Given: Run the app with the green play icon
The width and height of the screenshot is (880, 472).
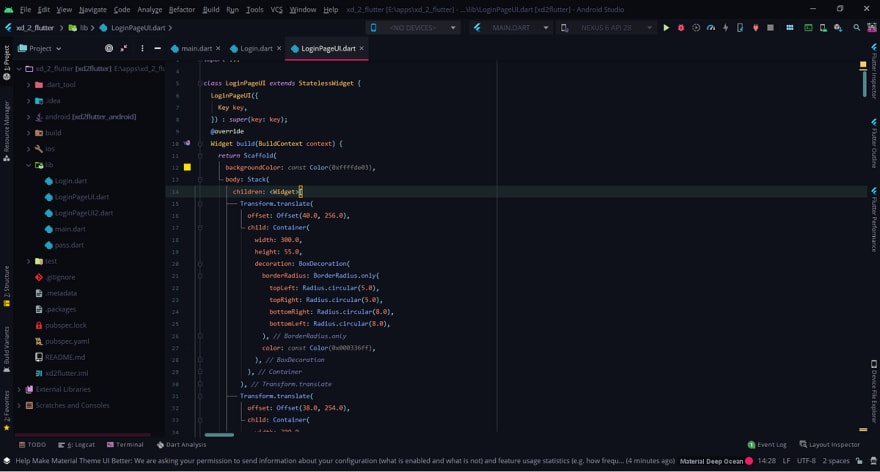Looking at the screenshot, I should coord(666,28).
